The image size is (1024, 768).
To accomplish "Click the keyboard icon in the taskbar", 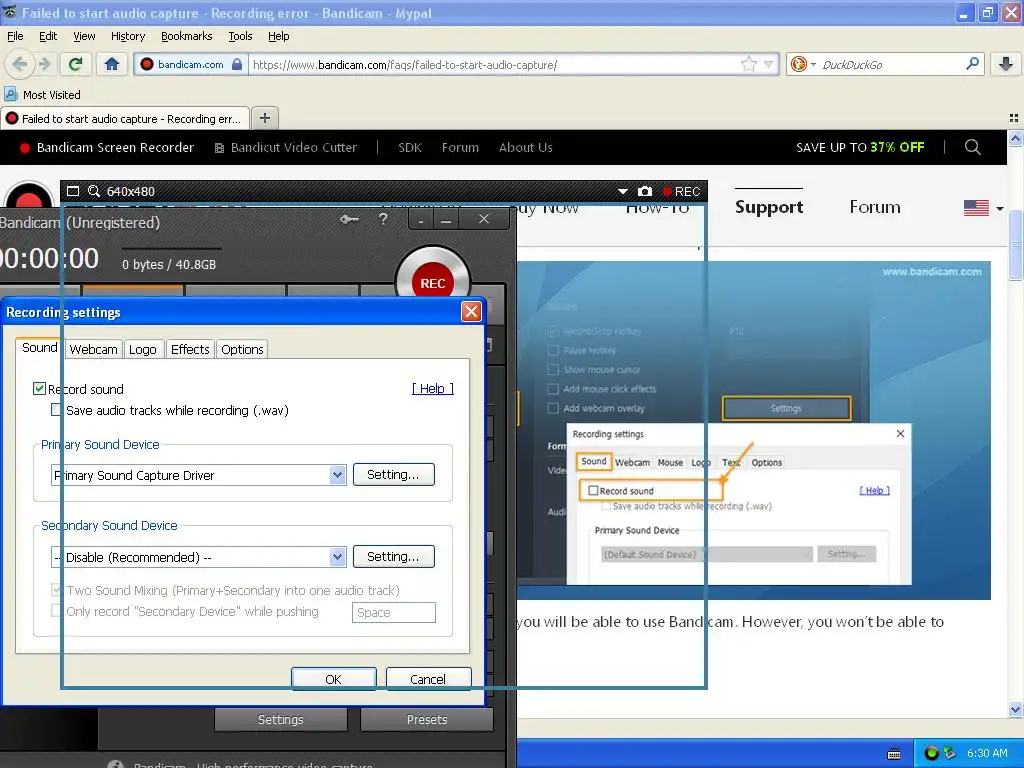I will coord(894,754).
